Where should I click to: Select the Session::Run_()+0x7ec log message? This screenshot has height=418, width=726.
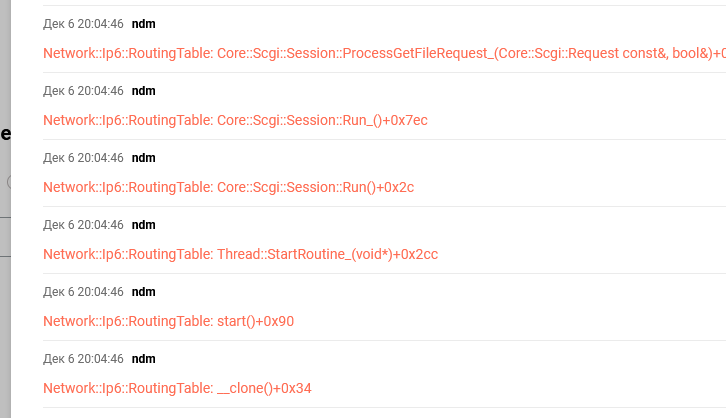(235, 120)
